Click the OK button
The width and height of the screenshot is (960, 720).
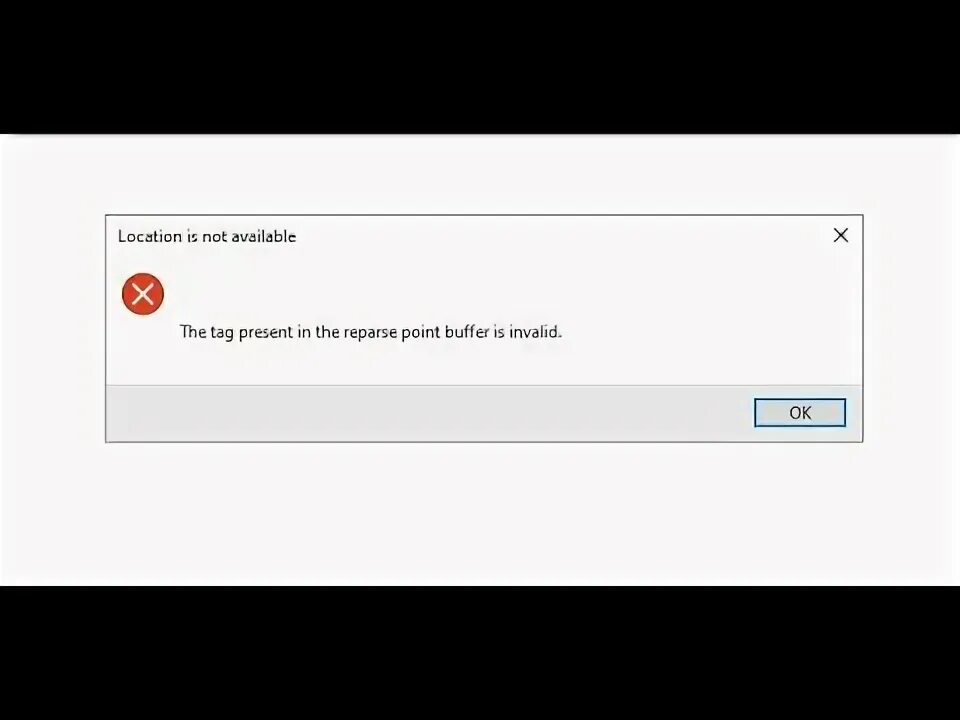pyautogui.click(x=800, y=413)
